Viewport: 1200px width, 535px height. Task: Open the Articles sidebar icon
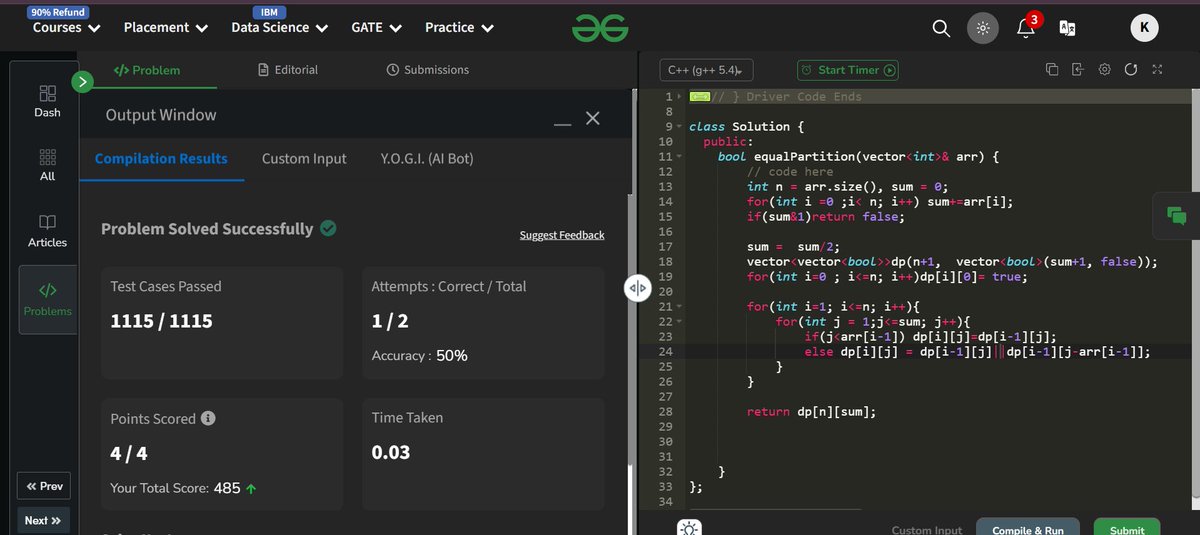coord(47,231)
